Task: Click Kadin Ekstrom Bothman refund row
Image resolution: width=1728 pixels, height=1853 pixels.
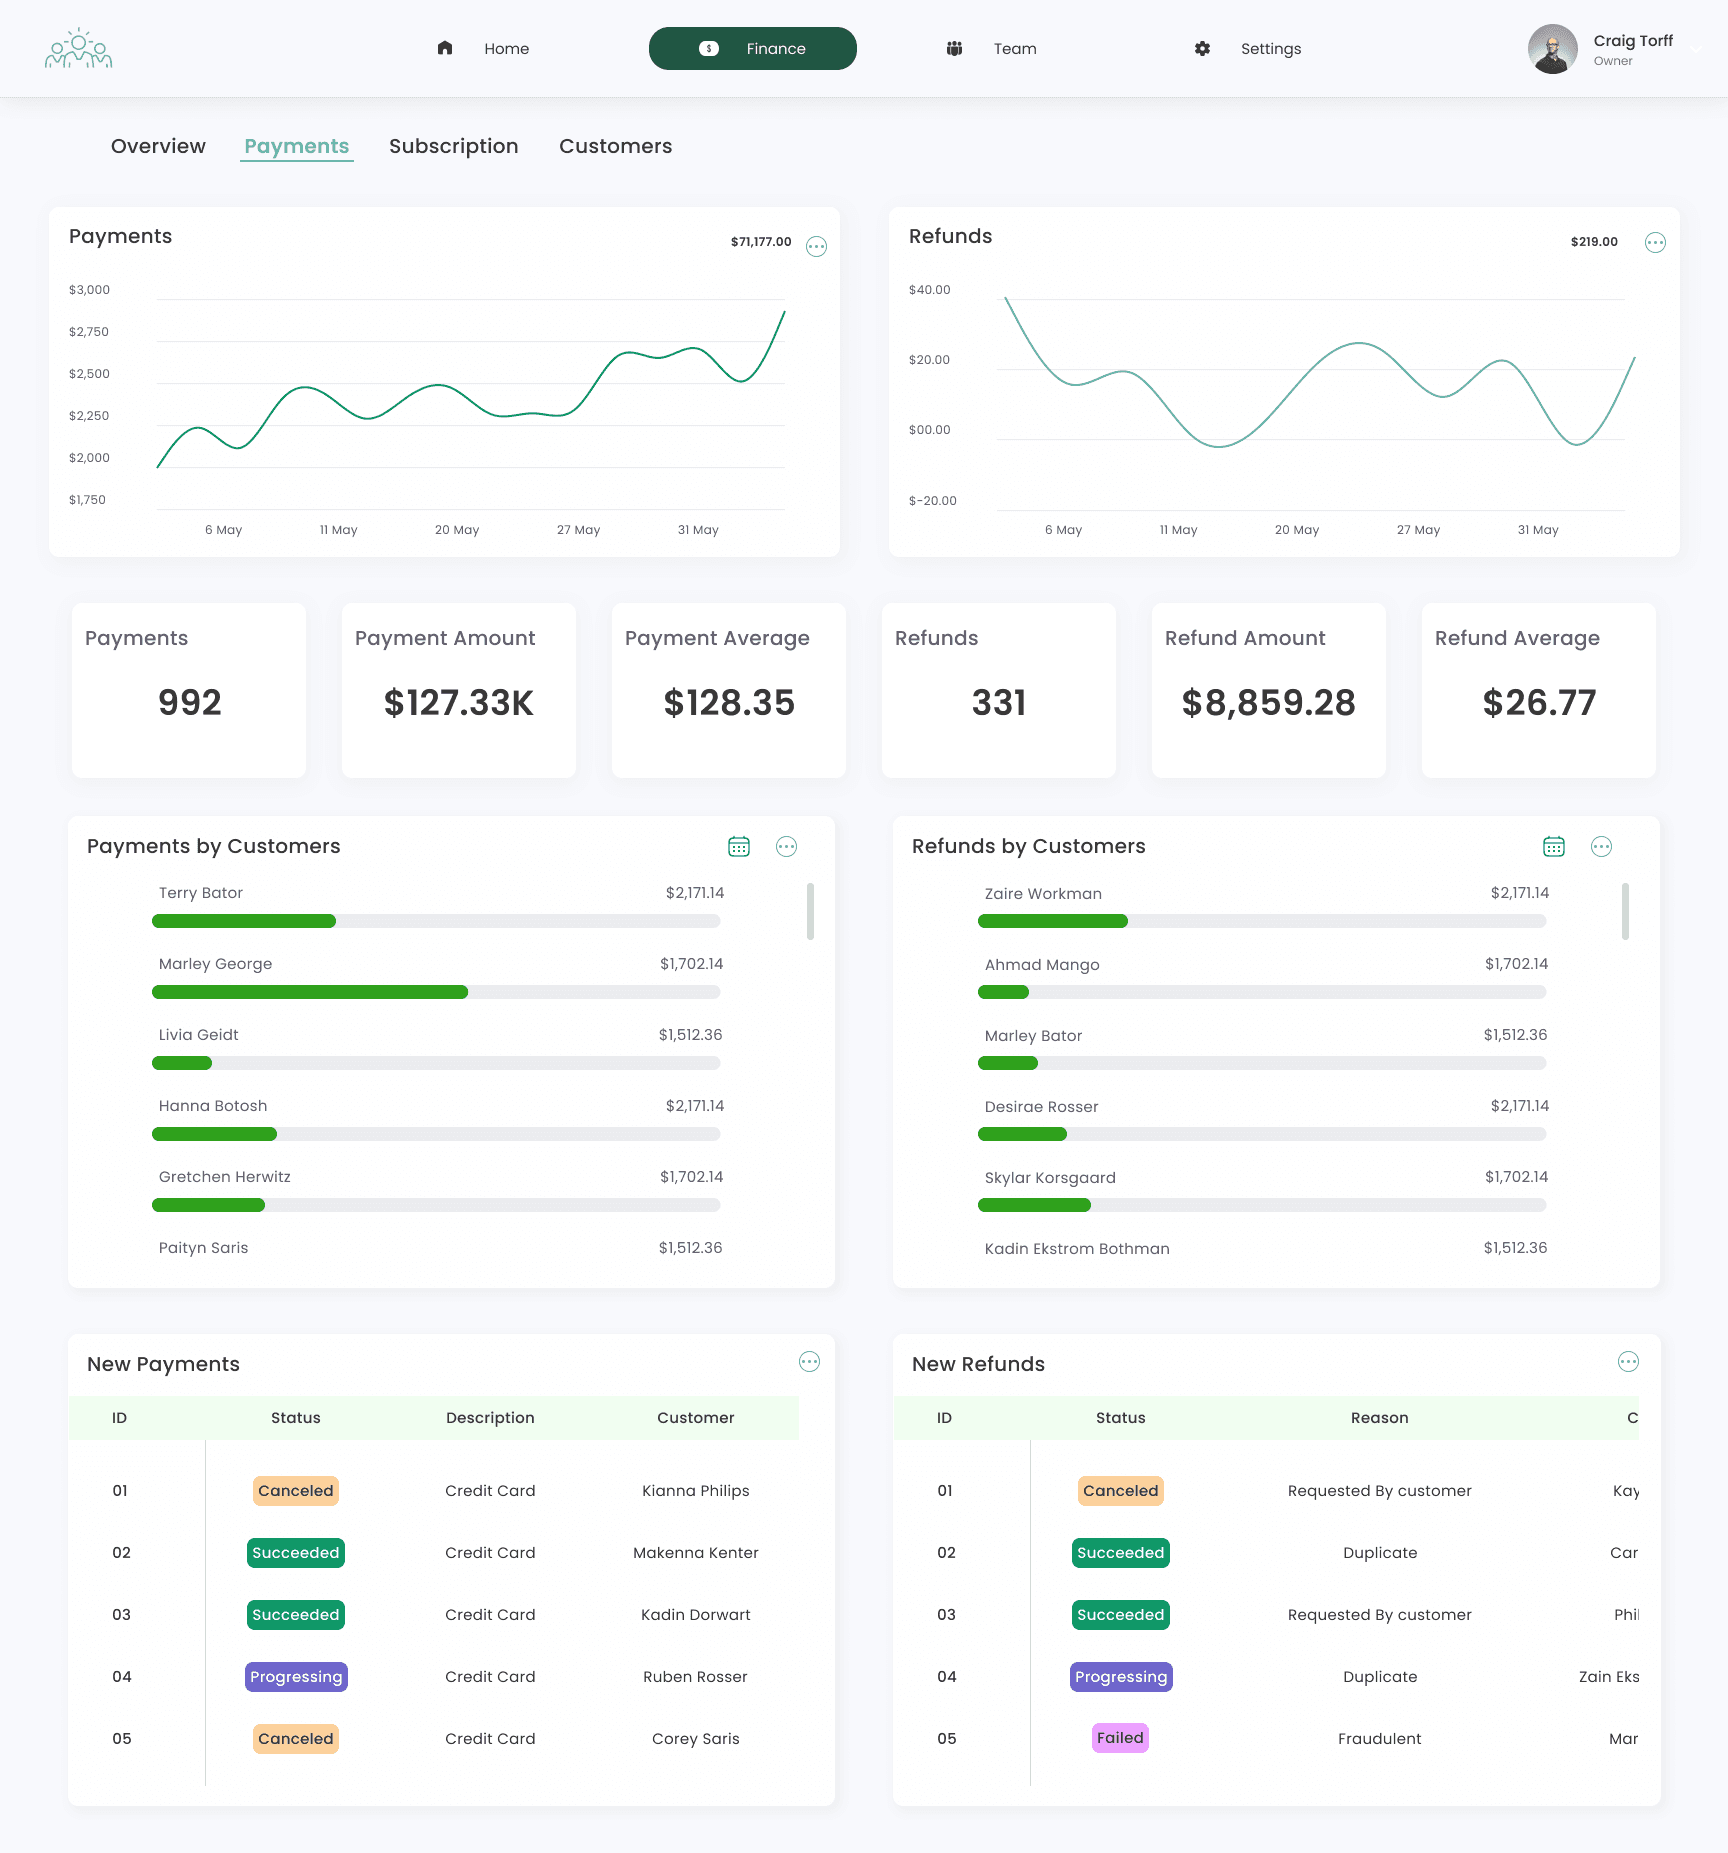Action: coord(1266,1248)
